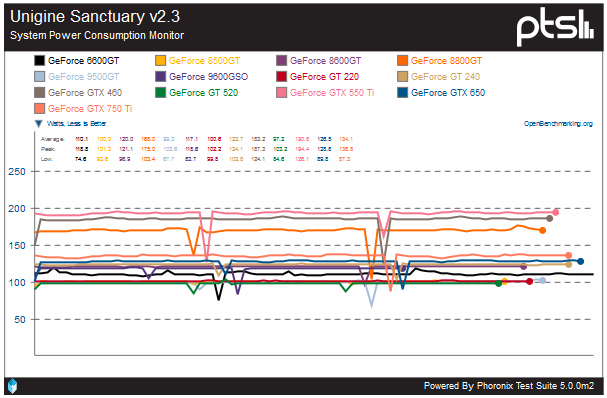This screenshot has width=607, height=398.
Task: Click the 250 y-axis label
Action: click(x=17, y=172)
